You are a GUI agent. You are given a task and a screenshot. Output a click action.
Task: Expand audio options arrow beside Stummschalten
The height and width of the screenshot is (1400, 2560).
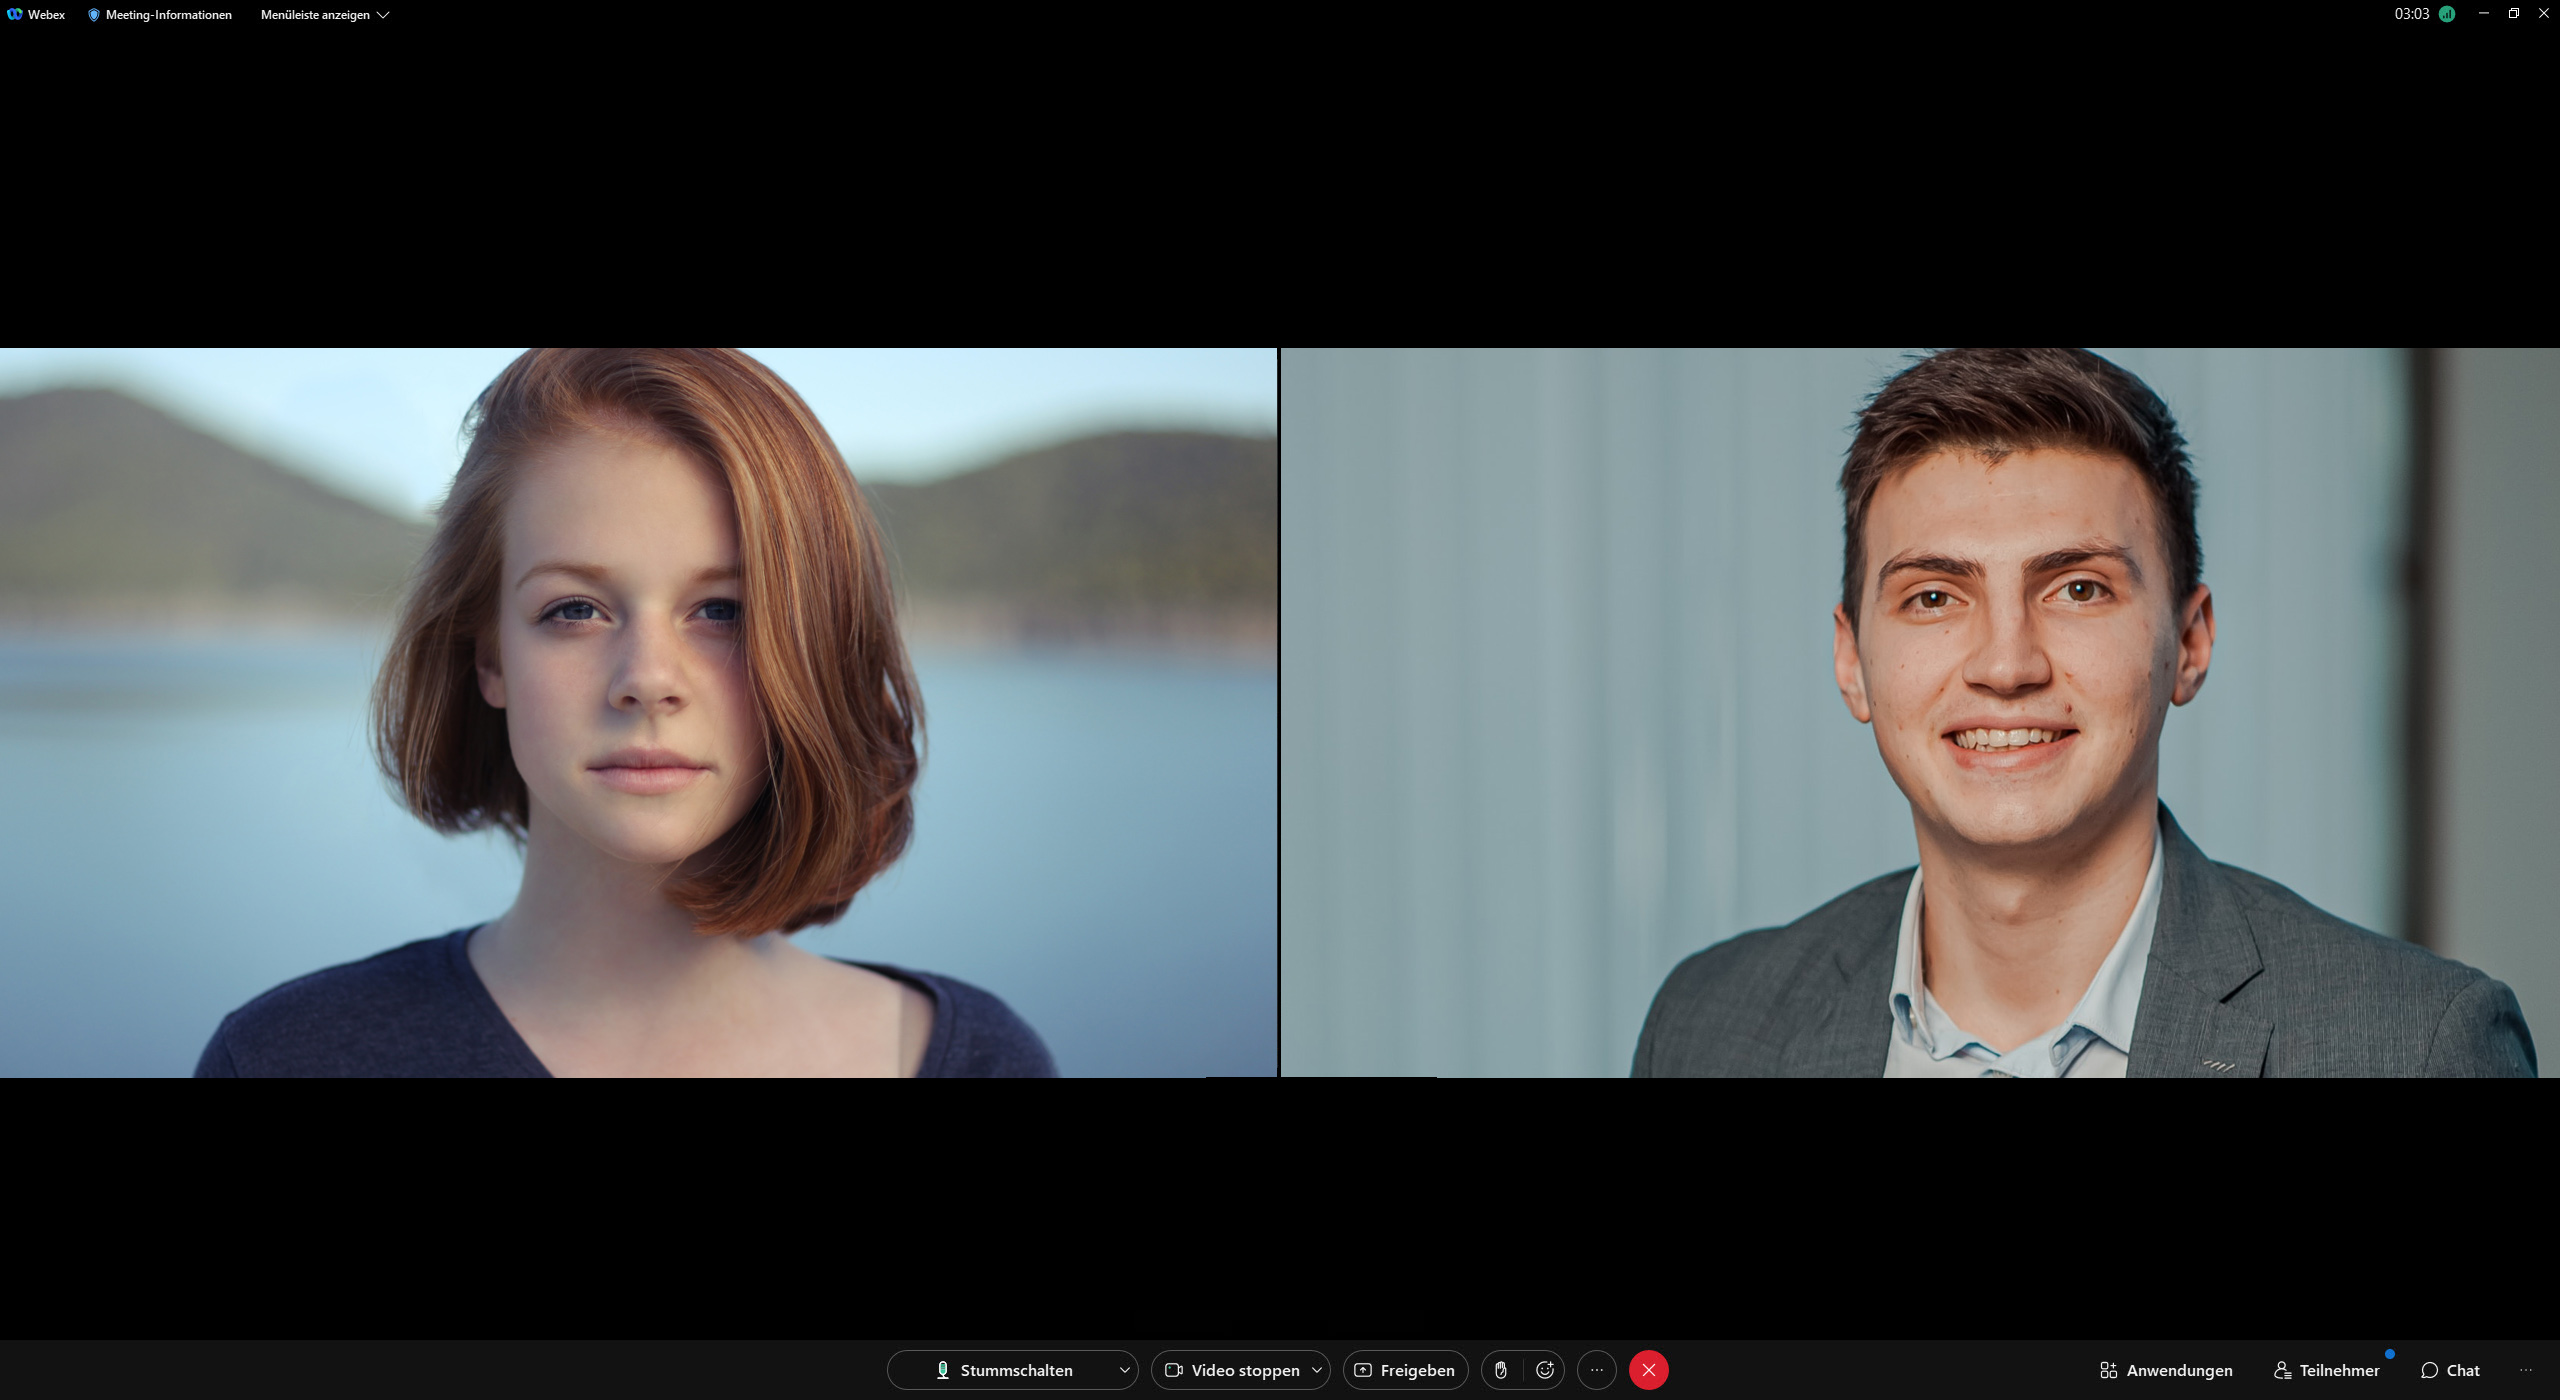click(x=1124, y=1370)
